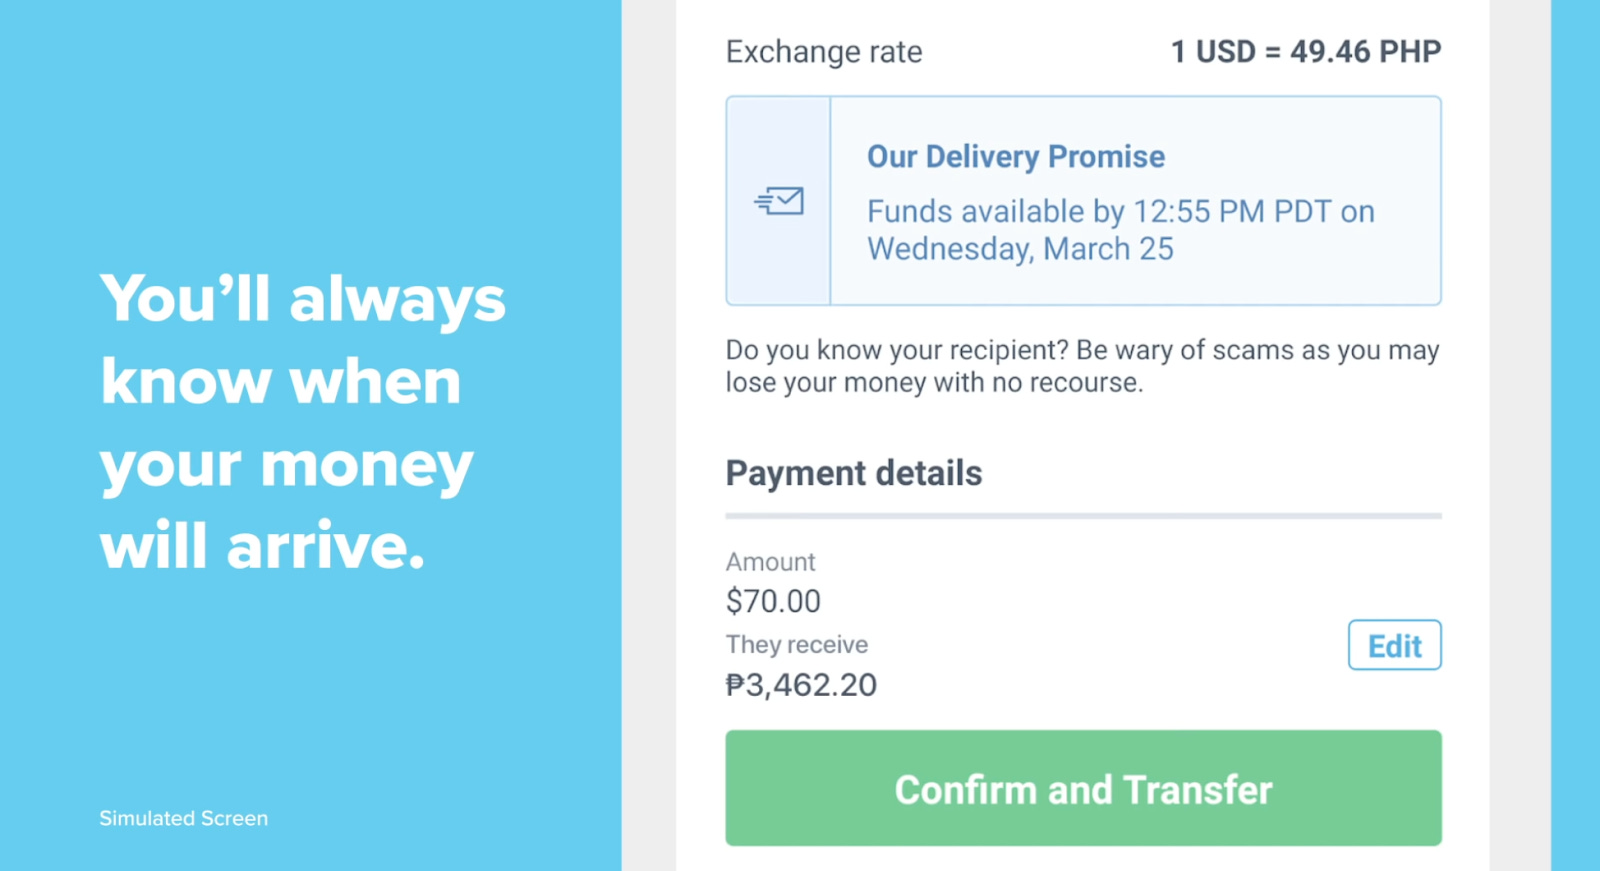1600x871 pixels.
Task: Select the funds availability date text
Action: (1120, 230)
